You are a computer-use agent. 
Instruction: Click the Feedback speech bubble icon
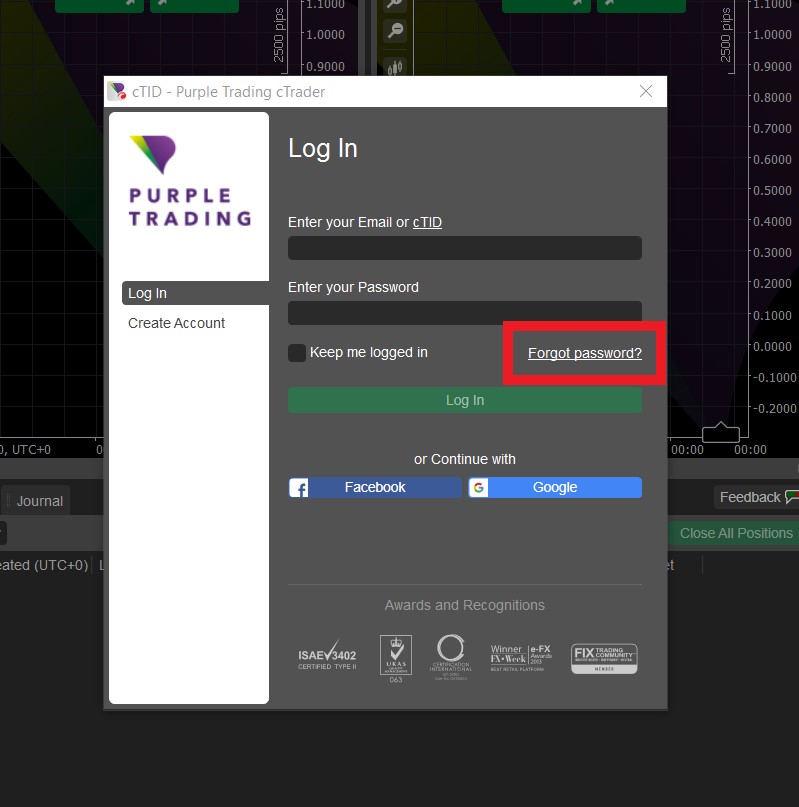[x=792, y=497]
